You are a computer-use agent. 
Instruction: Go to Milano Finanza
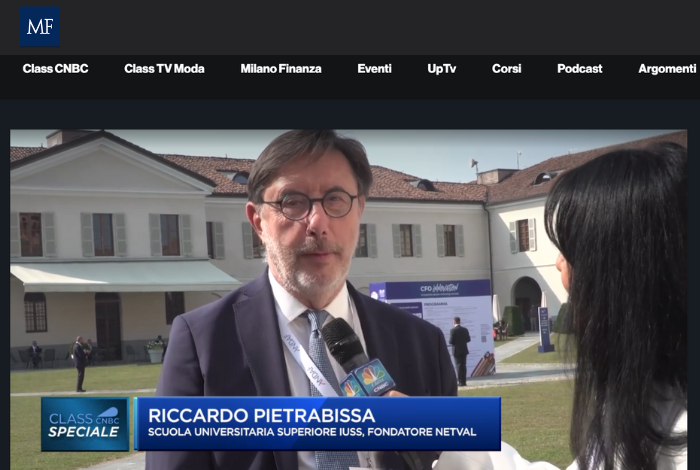[281, 69]
